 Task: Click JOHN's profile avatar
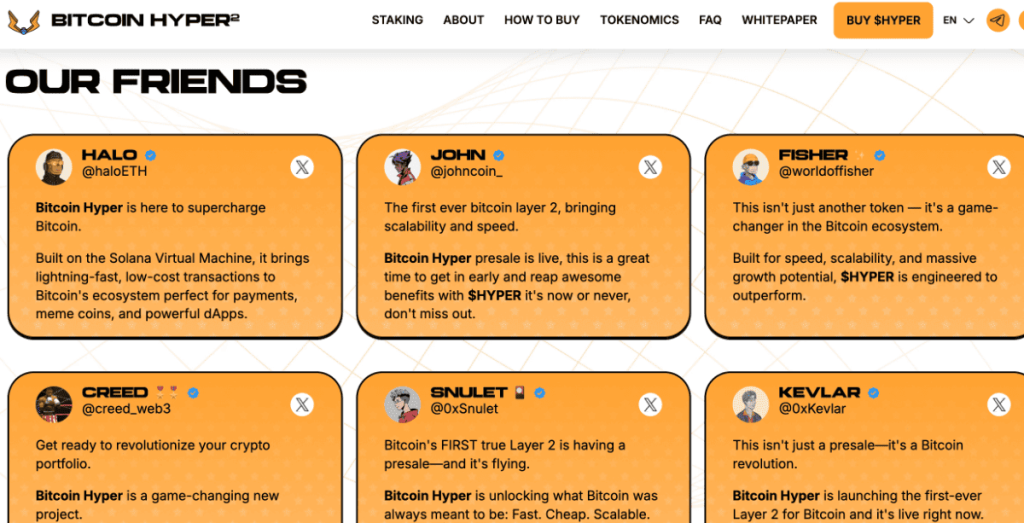(x=402, y=167)
